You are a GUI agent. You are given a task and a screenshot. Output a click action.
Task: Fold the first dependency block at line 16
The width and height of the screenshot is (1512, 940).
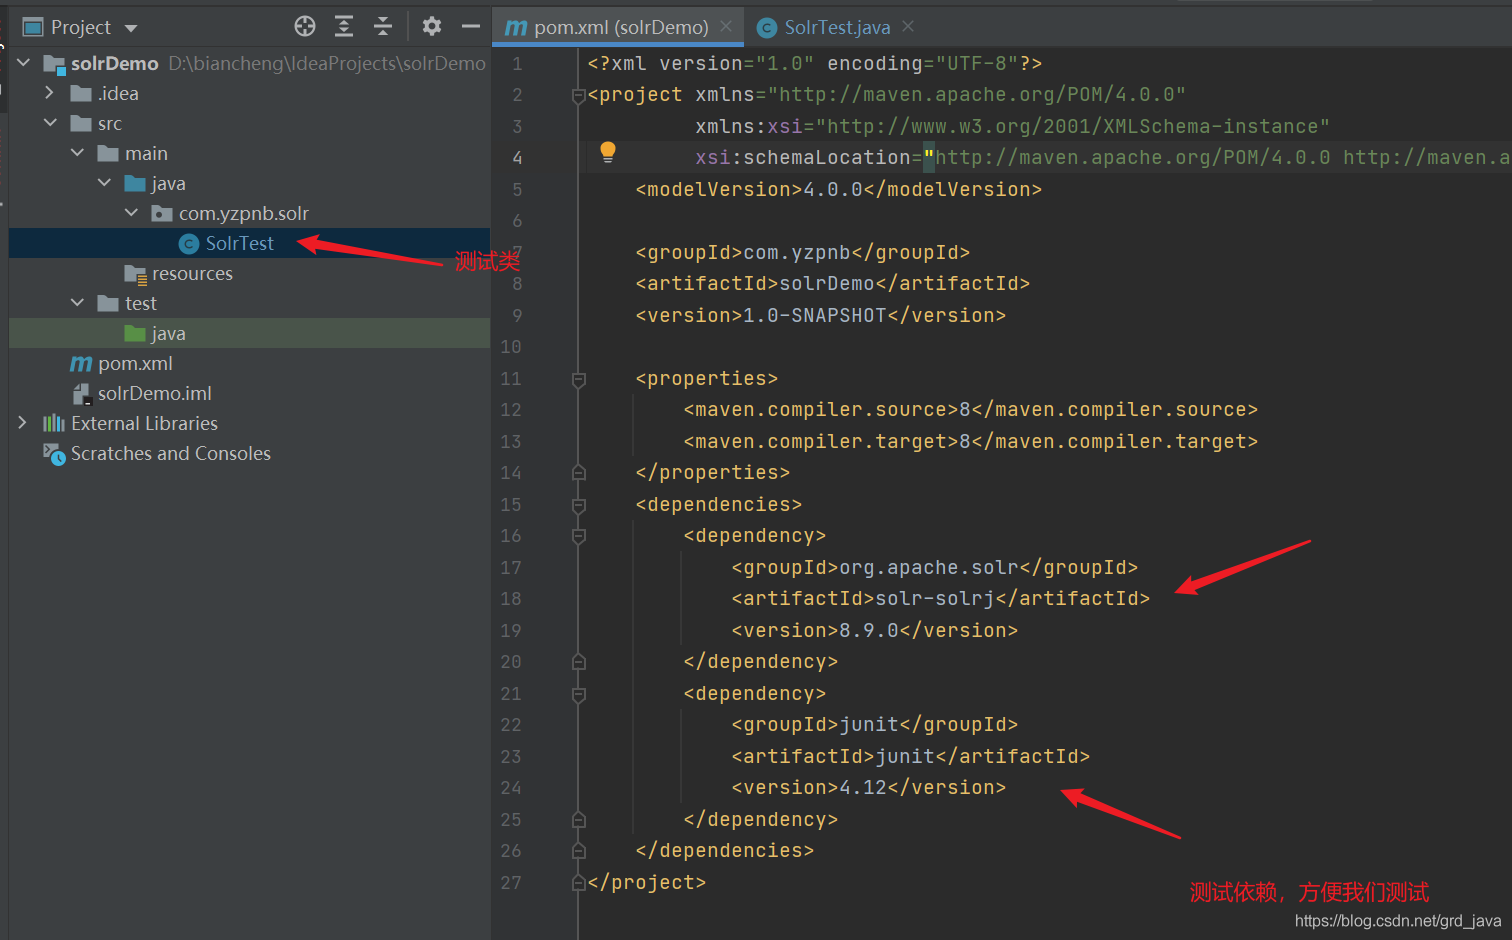coord(578,537)
